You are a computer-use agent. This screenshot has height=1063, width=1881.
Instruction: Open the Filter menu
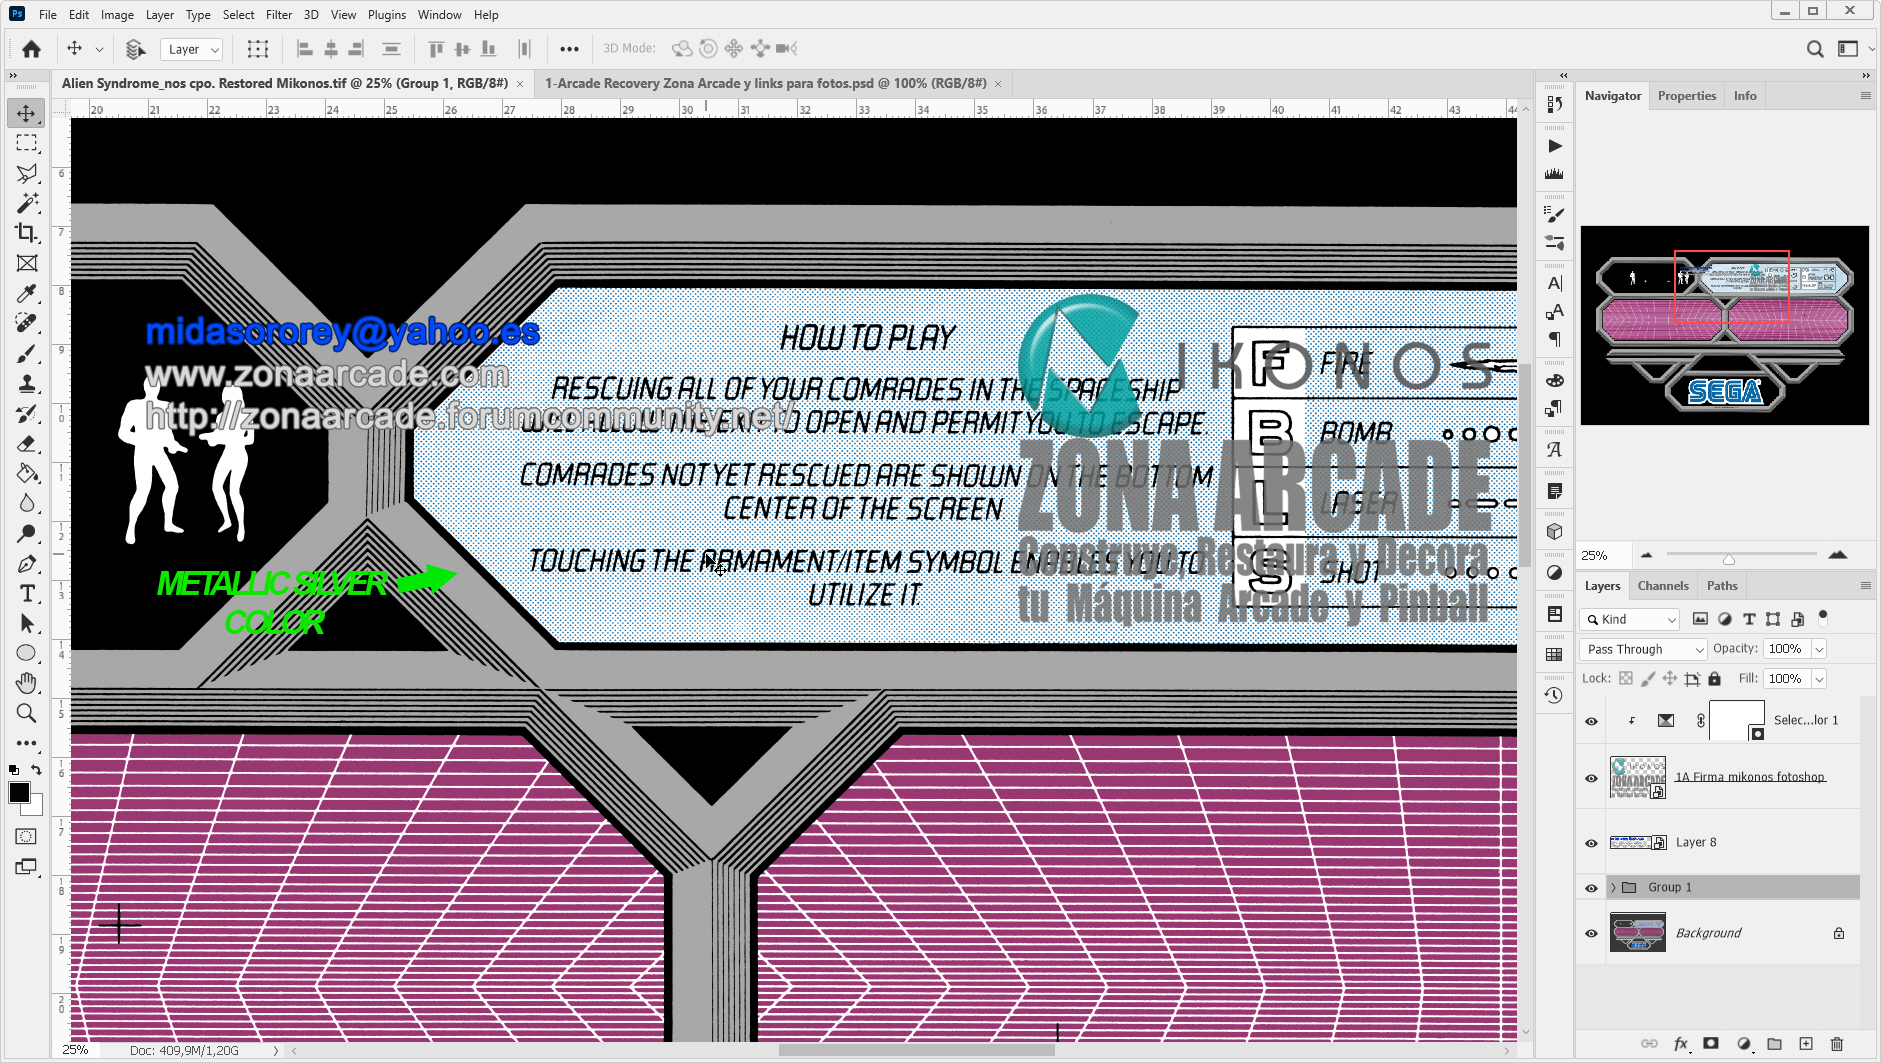(279, 14)
